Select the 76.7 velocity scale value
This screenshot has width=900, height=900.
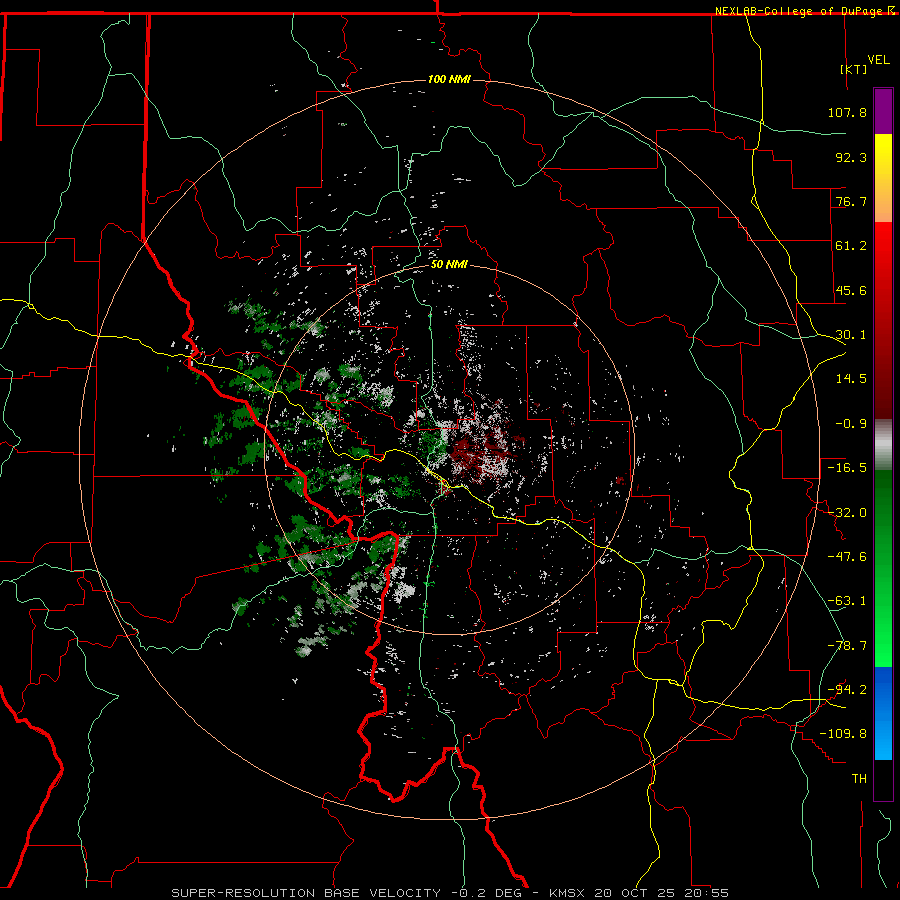point(851,201)
